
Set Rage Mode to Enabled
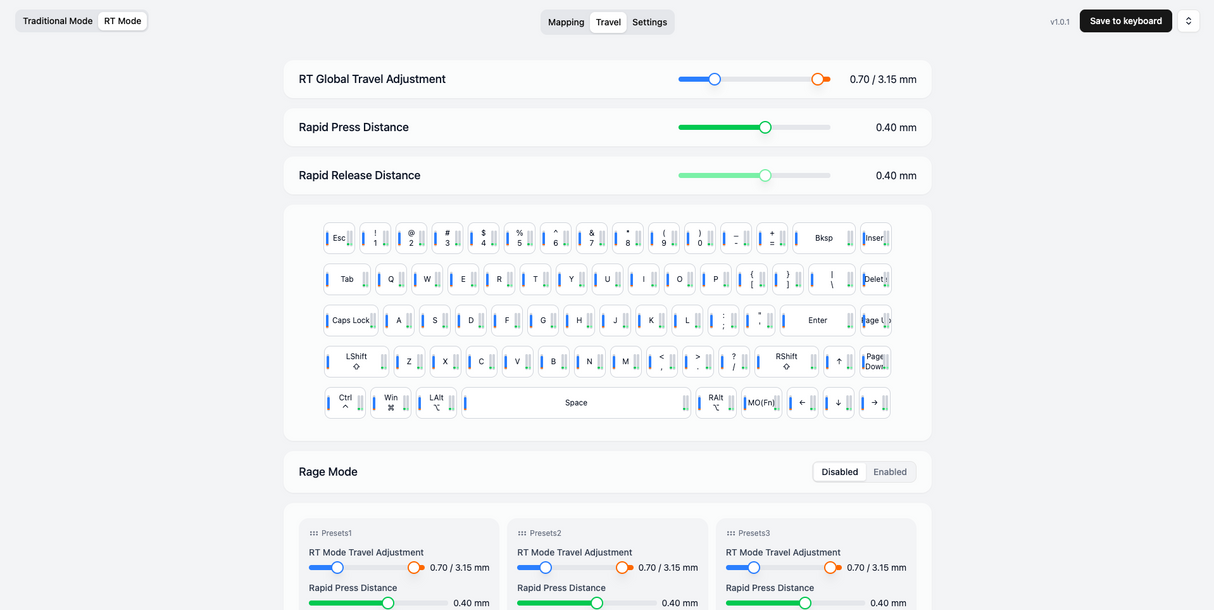[890, 472]
